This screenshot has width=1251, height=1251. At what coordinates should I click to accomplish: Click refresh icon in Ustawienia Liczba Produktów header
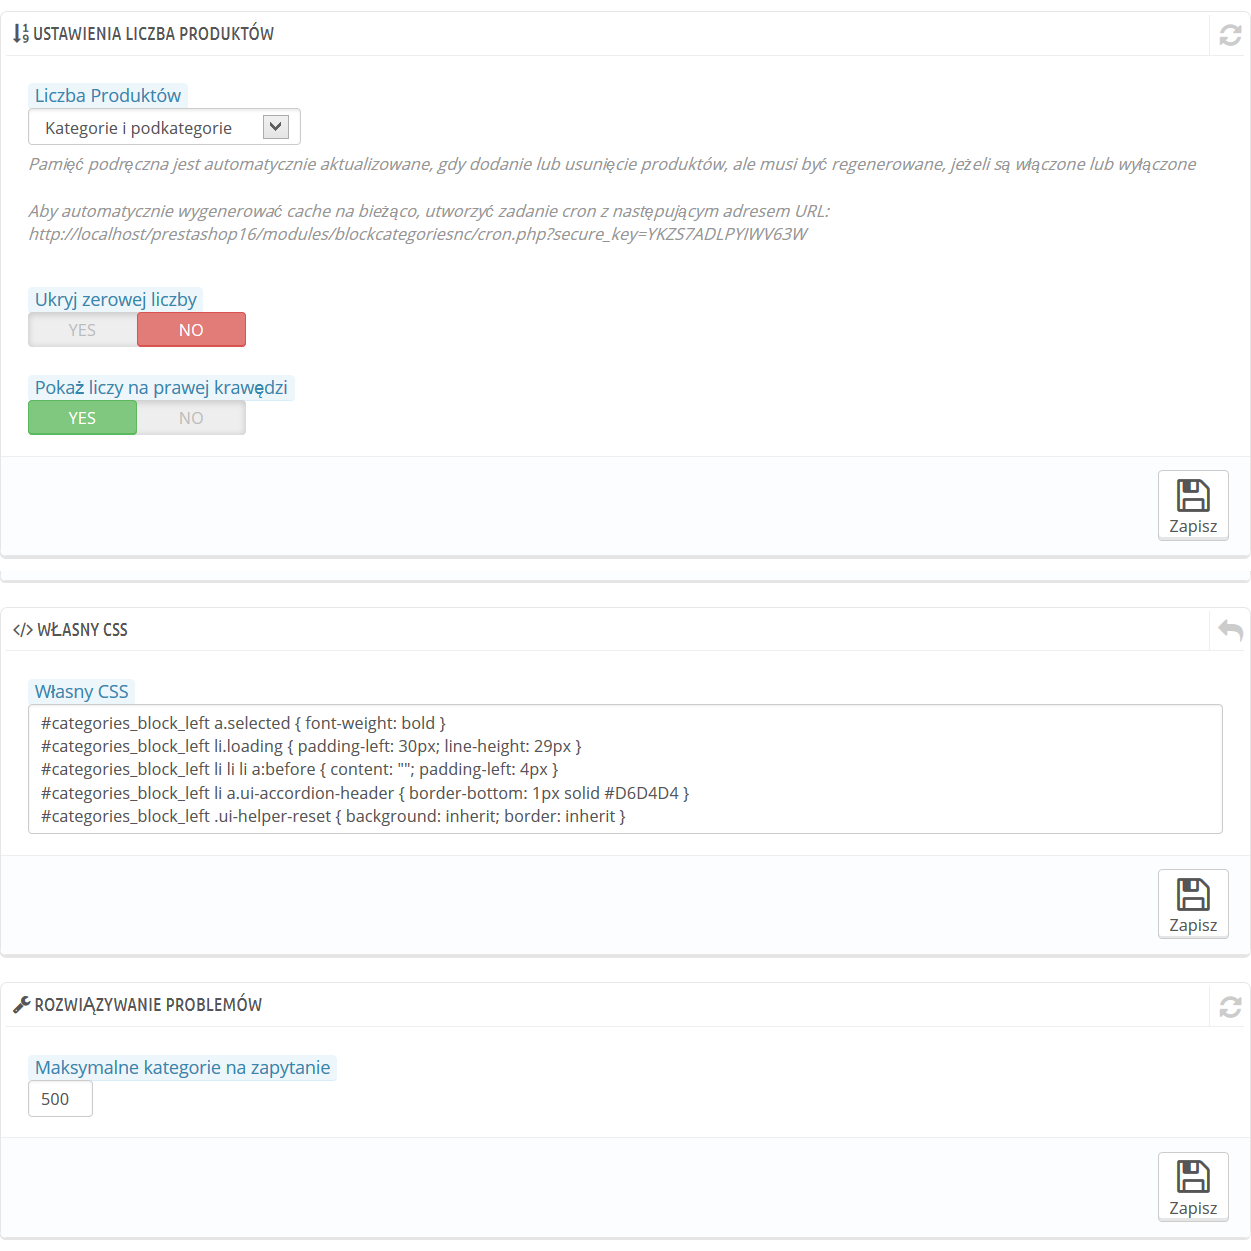tap(1230, 35)
